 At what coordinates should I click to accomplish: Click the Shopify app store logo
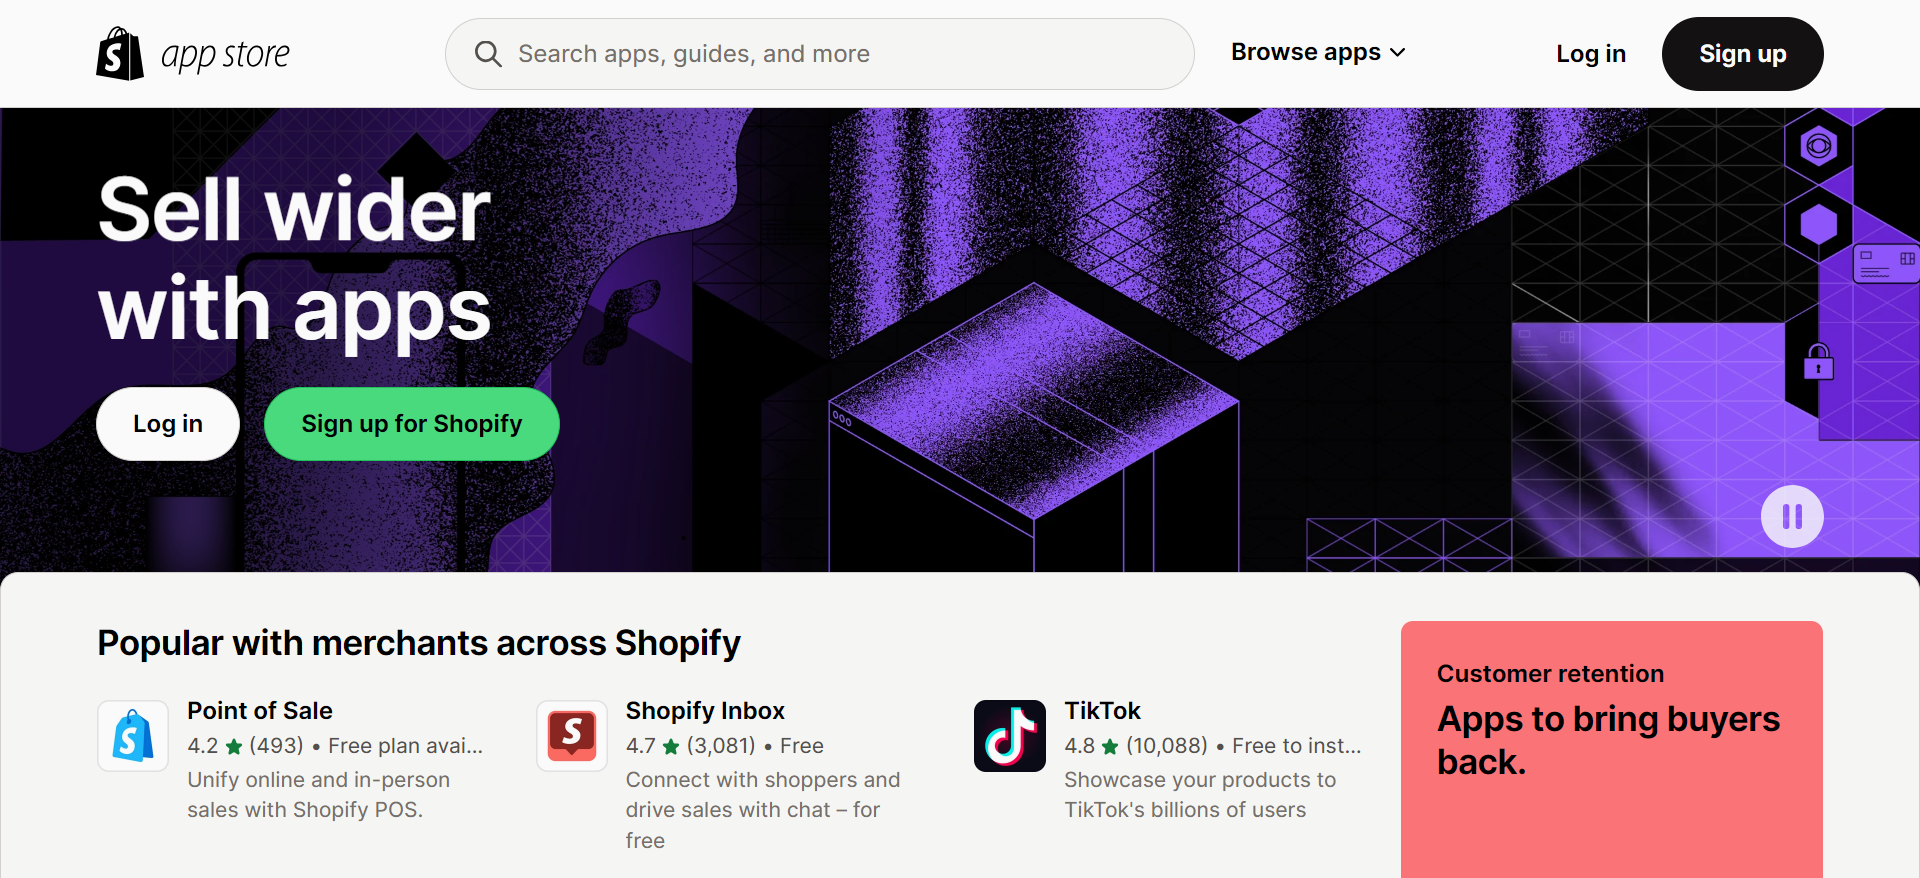click(192, 53)
